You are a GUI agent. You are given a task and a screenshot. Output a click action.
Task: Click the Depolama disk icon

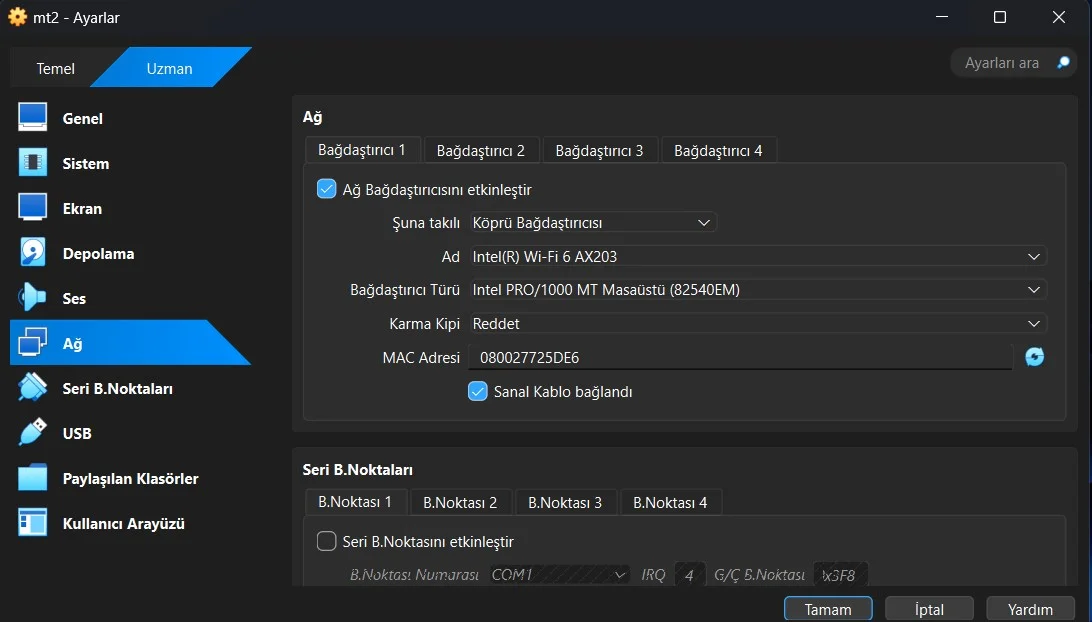coord(33,253)
